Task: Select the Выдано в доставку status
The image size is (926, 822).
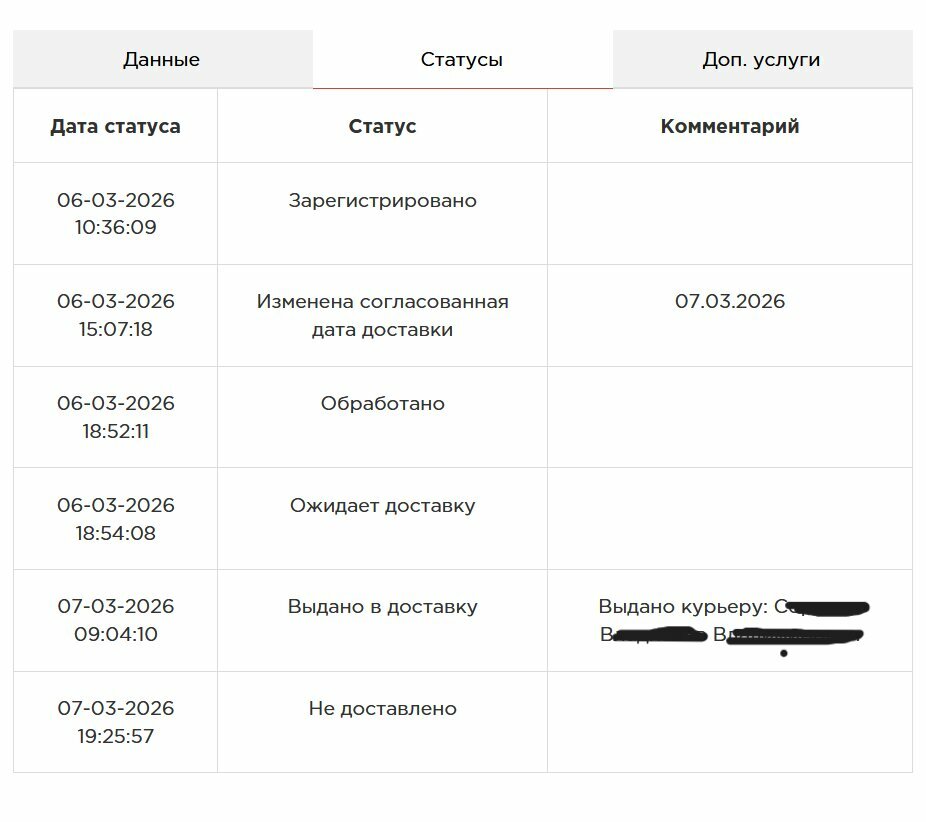Action: pyautogui.click(x=382, y=607)
